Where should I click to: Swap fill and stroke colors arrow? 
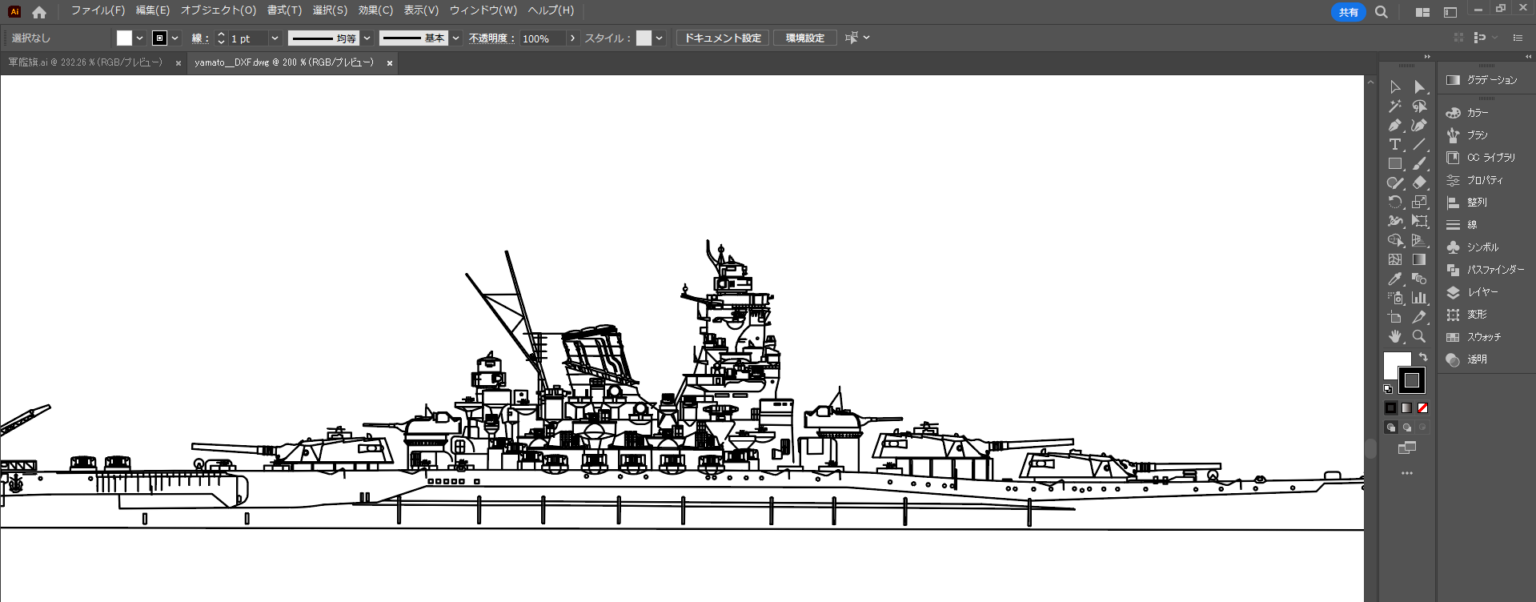1422,357
